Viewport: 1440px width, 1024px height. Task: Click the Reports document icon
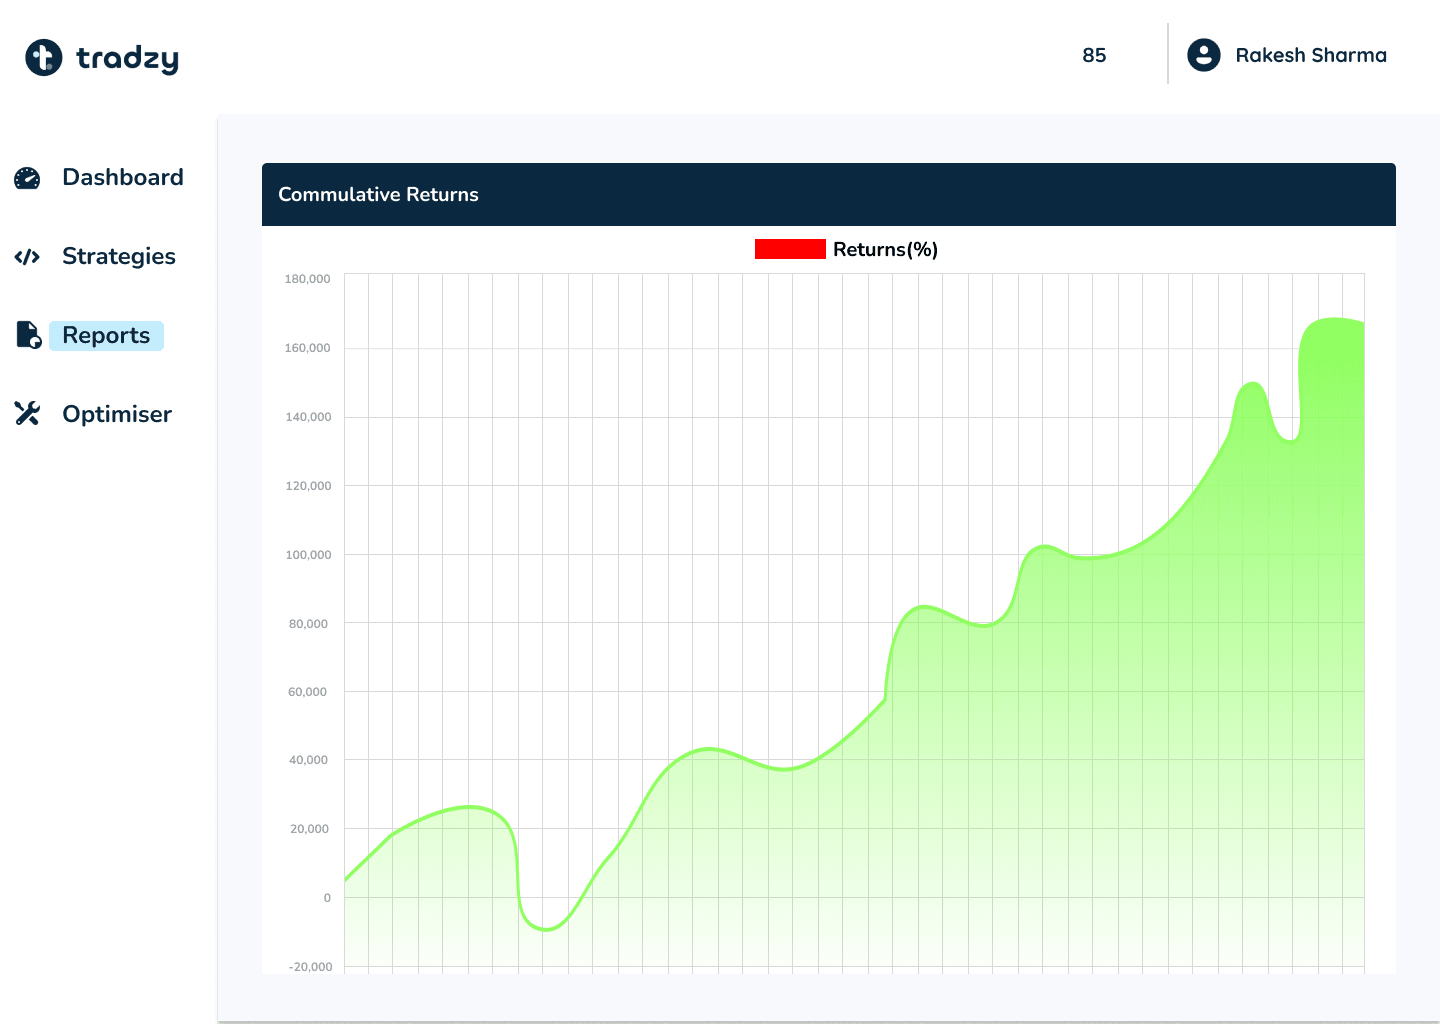click(x=28, y=335)
